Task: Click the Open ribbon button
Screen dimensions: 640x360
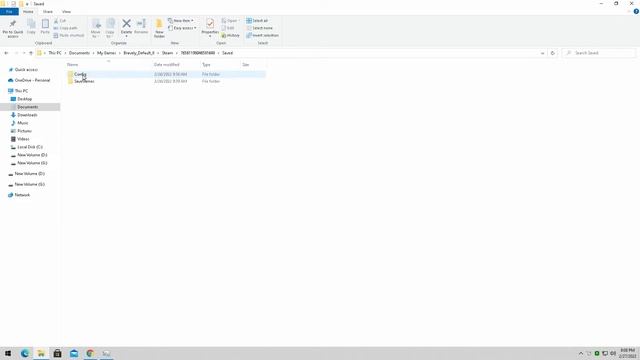Action: 230,21
